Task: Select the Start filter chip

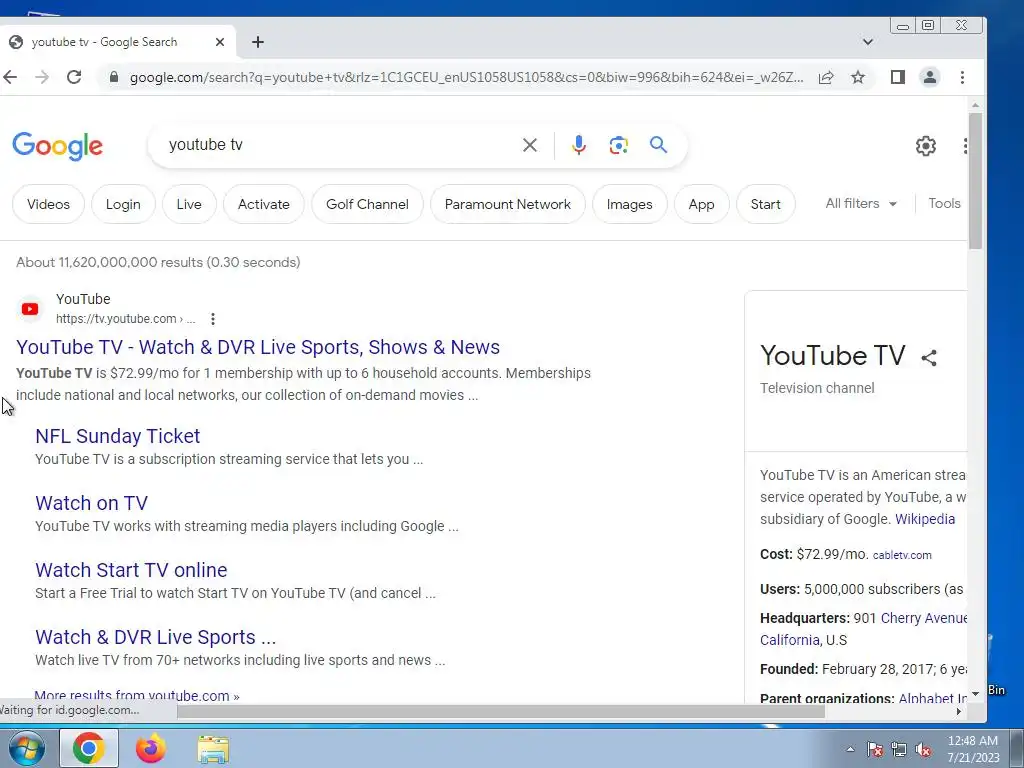Action: 765,204
